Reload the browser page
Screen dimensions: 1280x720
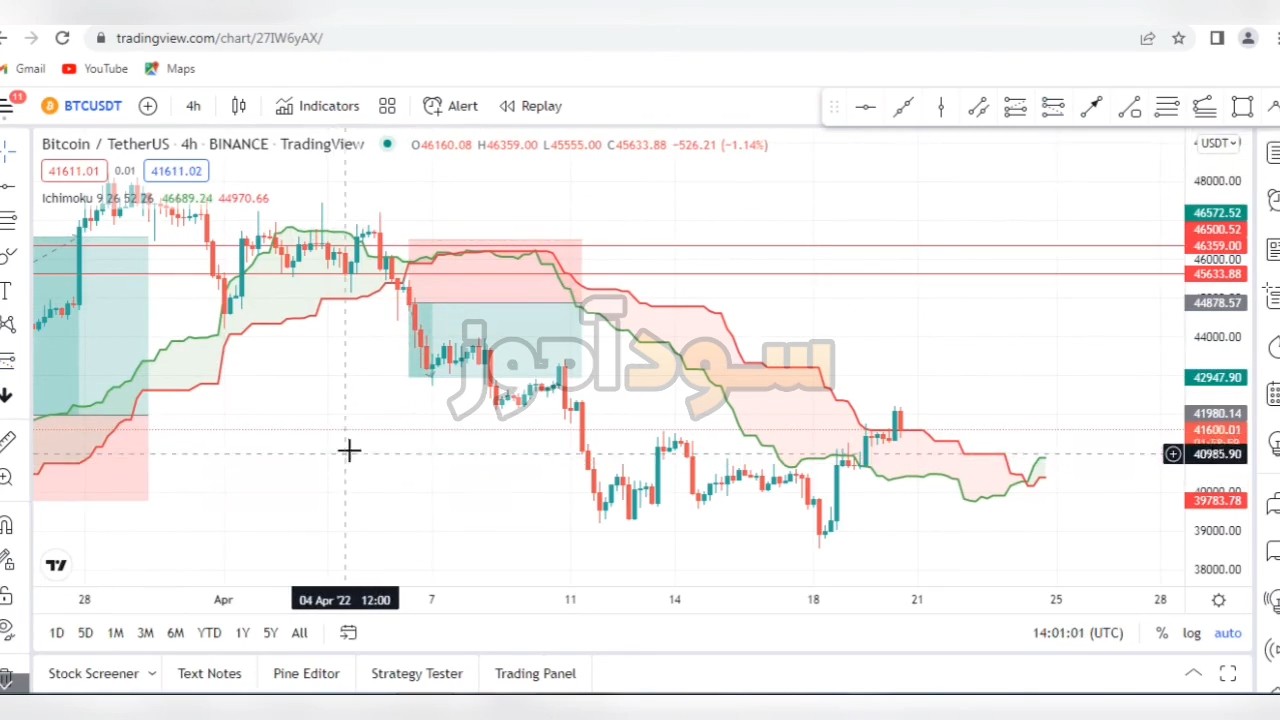(x=62, y=38)
